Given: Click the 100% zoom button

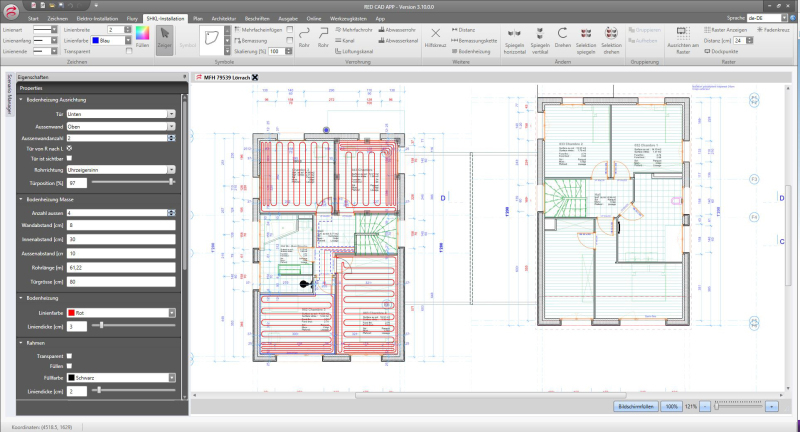Looking at the screenshot, I should tap(671, 406).
